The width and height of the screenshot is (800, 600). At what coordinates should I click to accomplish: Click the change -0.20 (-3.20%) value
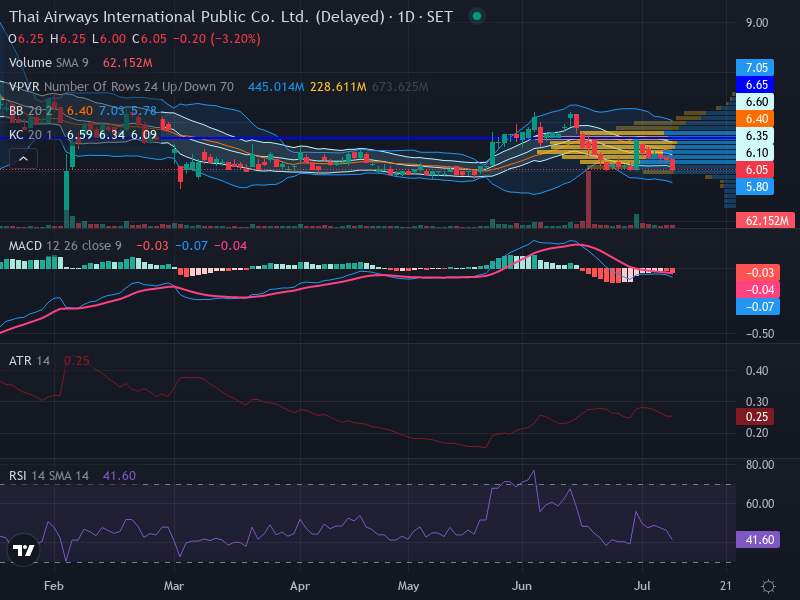pos(217,39)
